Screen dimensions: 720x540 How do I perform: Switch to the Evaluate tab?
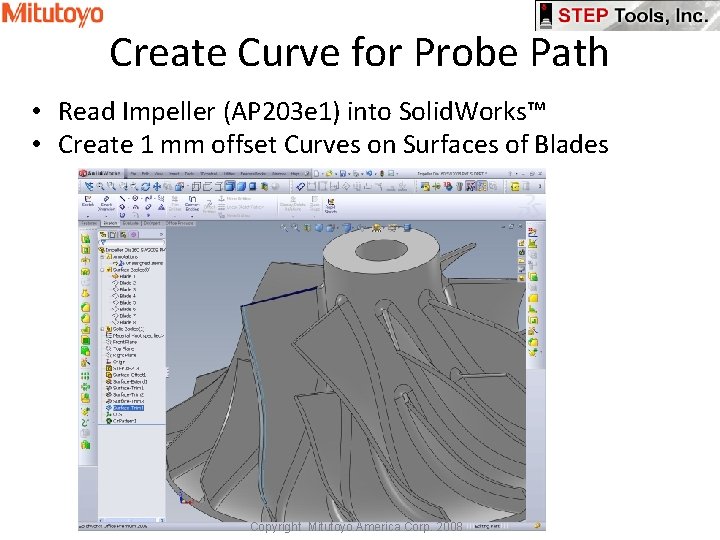tap(130, 224)
